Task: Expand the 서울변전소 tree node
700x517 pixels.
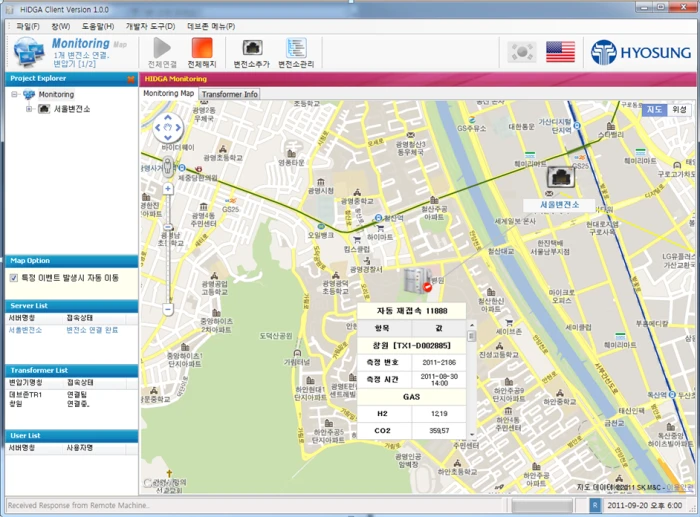Action: point(29,108)
